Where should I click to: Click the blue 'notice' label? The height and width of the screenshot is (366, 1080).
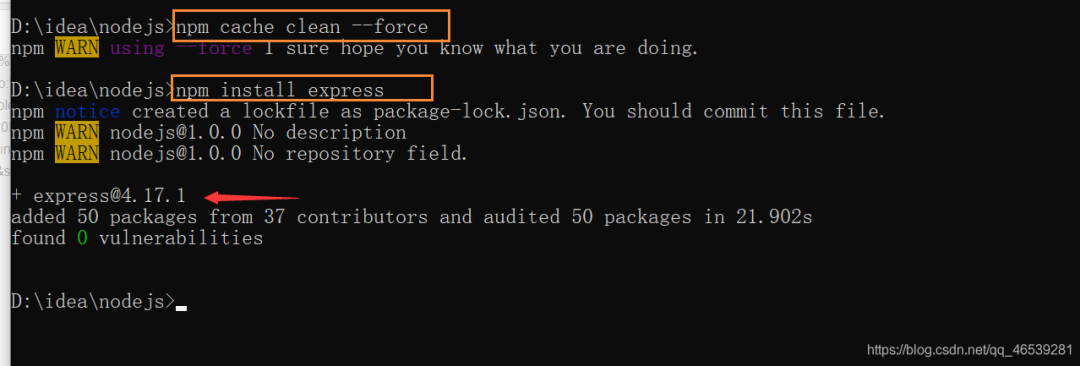[x=87, y=112]
